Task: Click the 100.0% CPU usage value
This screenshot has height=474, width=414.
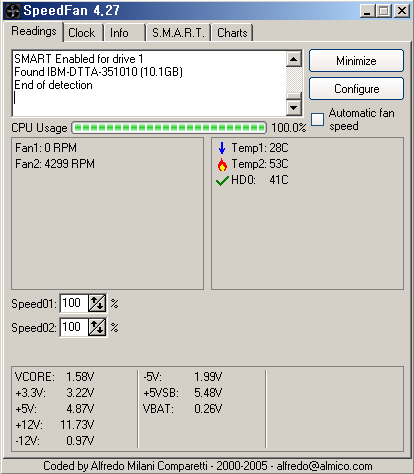Action: tap(289, 128)
